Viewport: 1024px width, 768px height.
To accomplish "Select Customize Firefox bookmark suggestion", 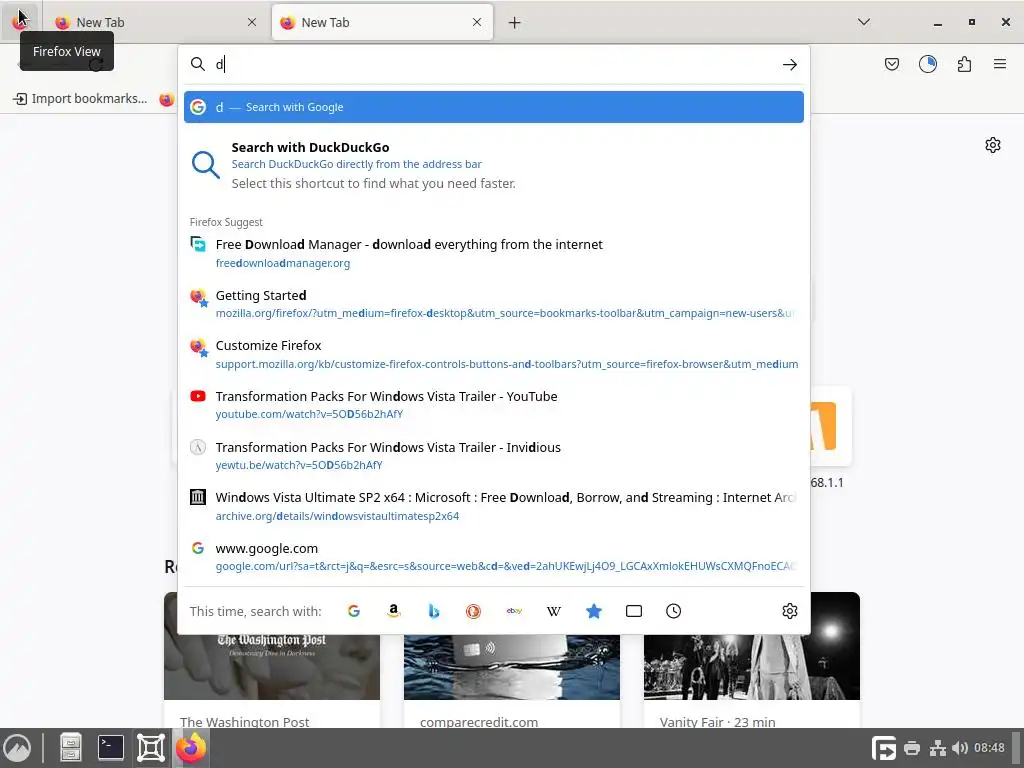I will 494,354.
